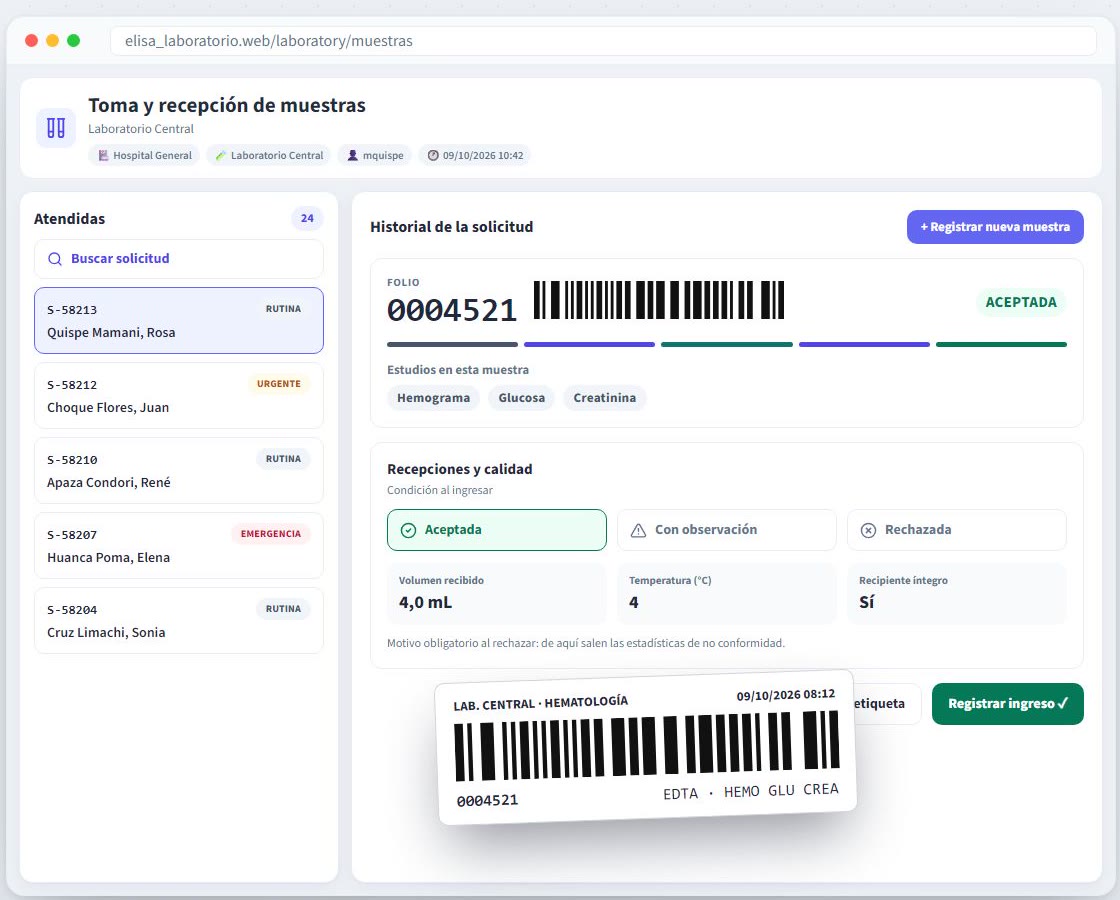This screenshot has height=900, width=1120.
Task: Click the search magnifier icon
Action: pos(54,259)
